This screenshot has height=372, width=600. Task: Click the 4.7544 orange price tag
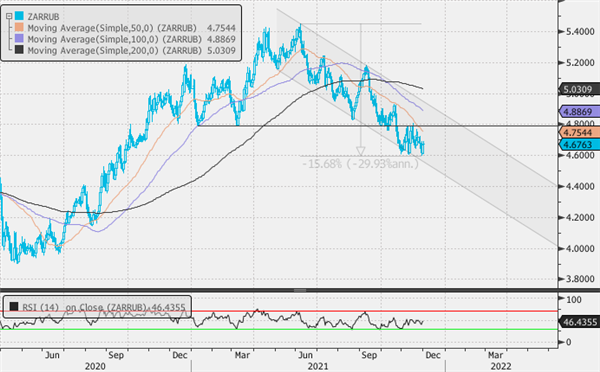(579, 133)
